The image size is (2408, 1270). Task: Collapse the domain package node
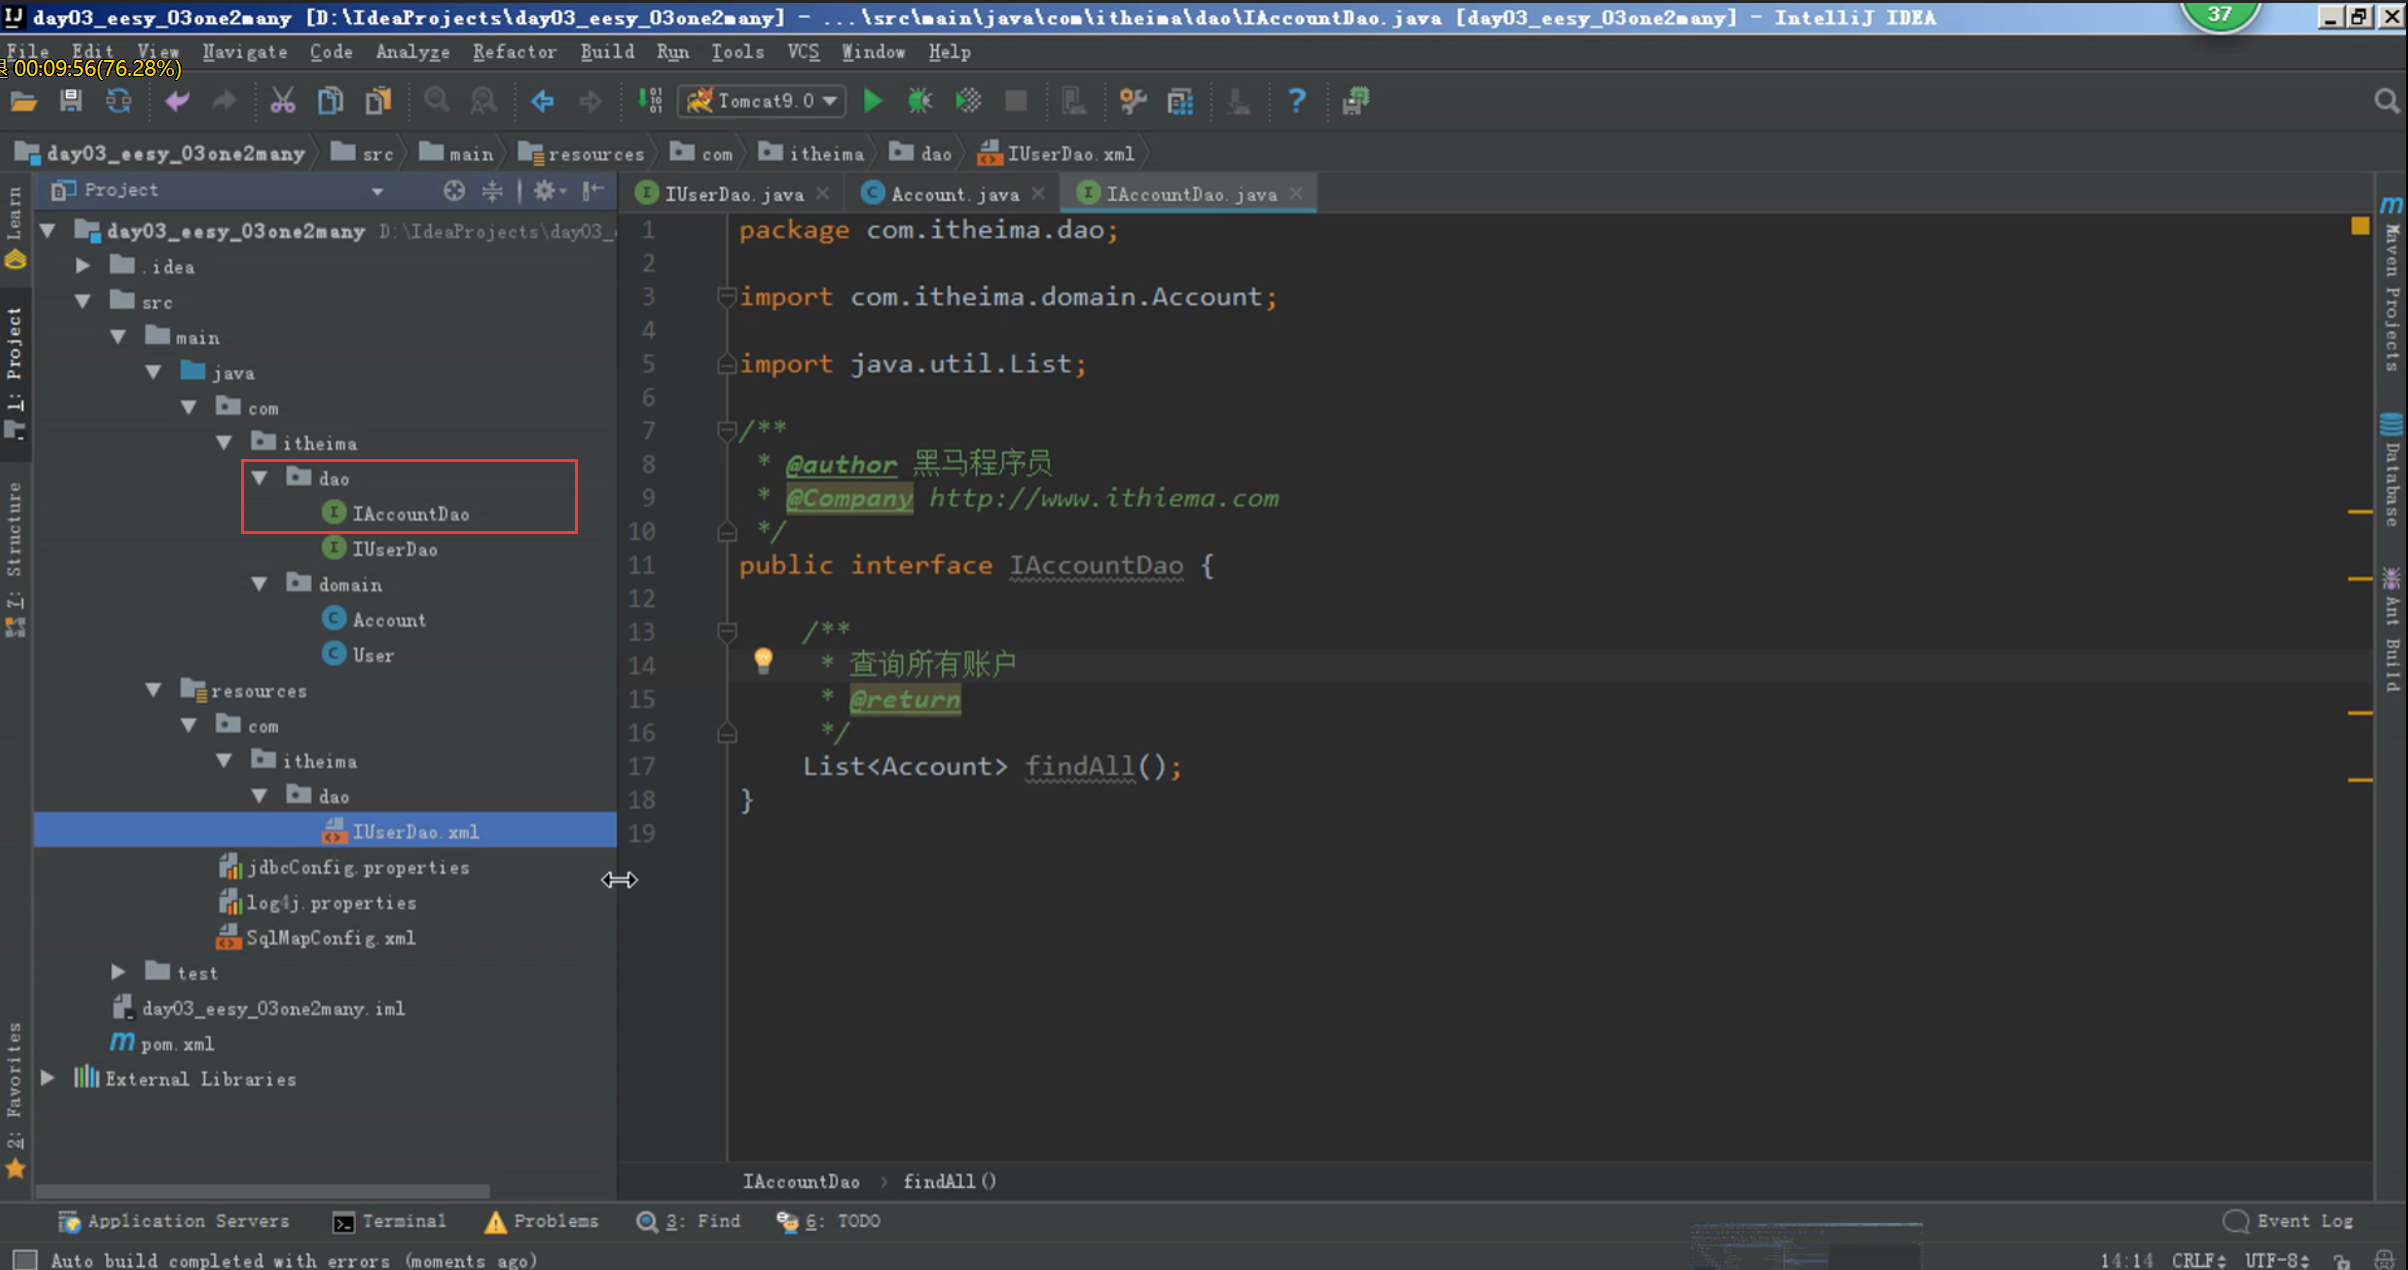pos(260,584)
